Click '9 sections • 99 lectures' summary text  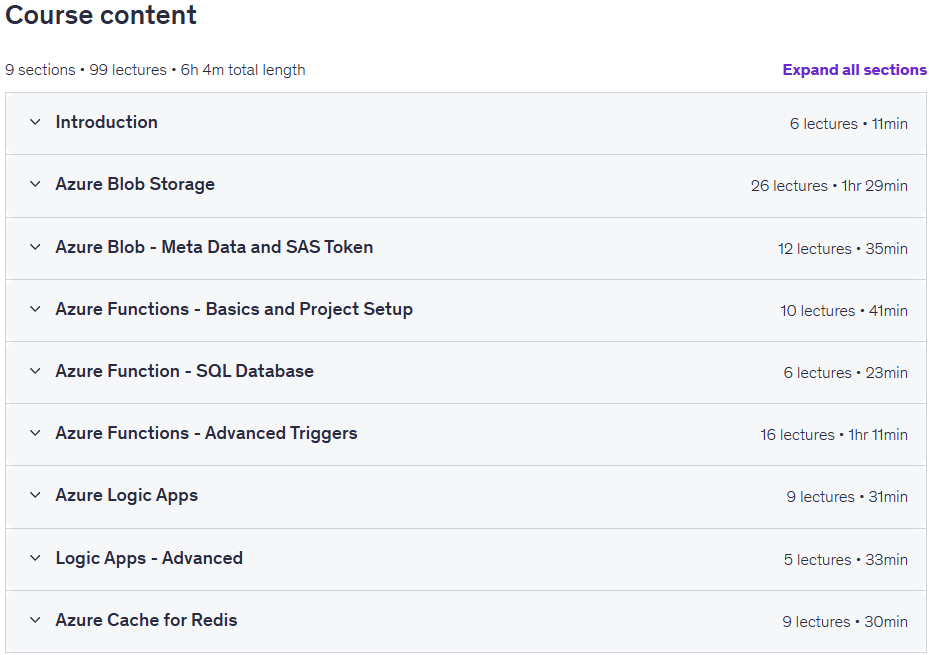[x=86, y=70]
